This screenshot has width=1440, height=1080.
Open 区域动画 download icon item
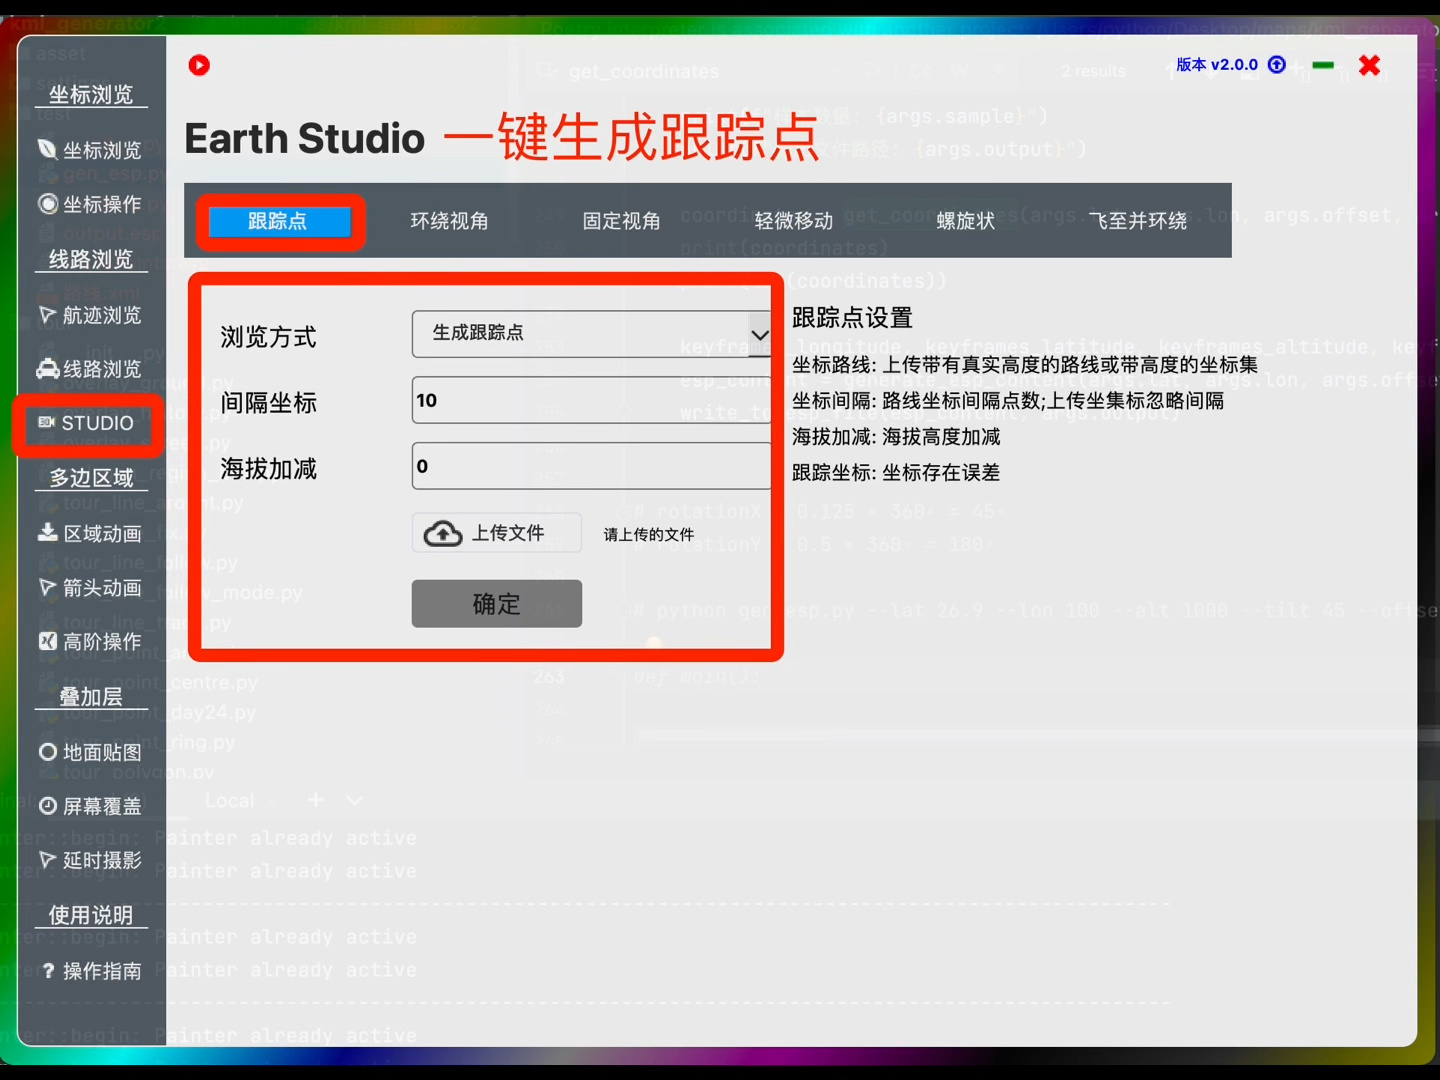click(47, 533)
